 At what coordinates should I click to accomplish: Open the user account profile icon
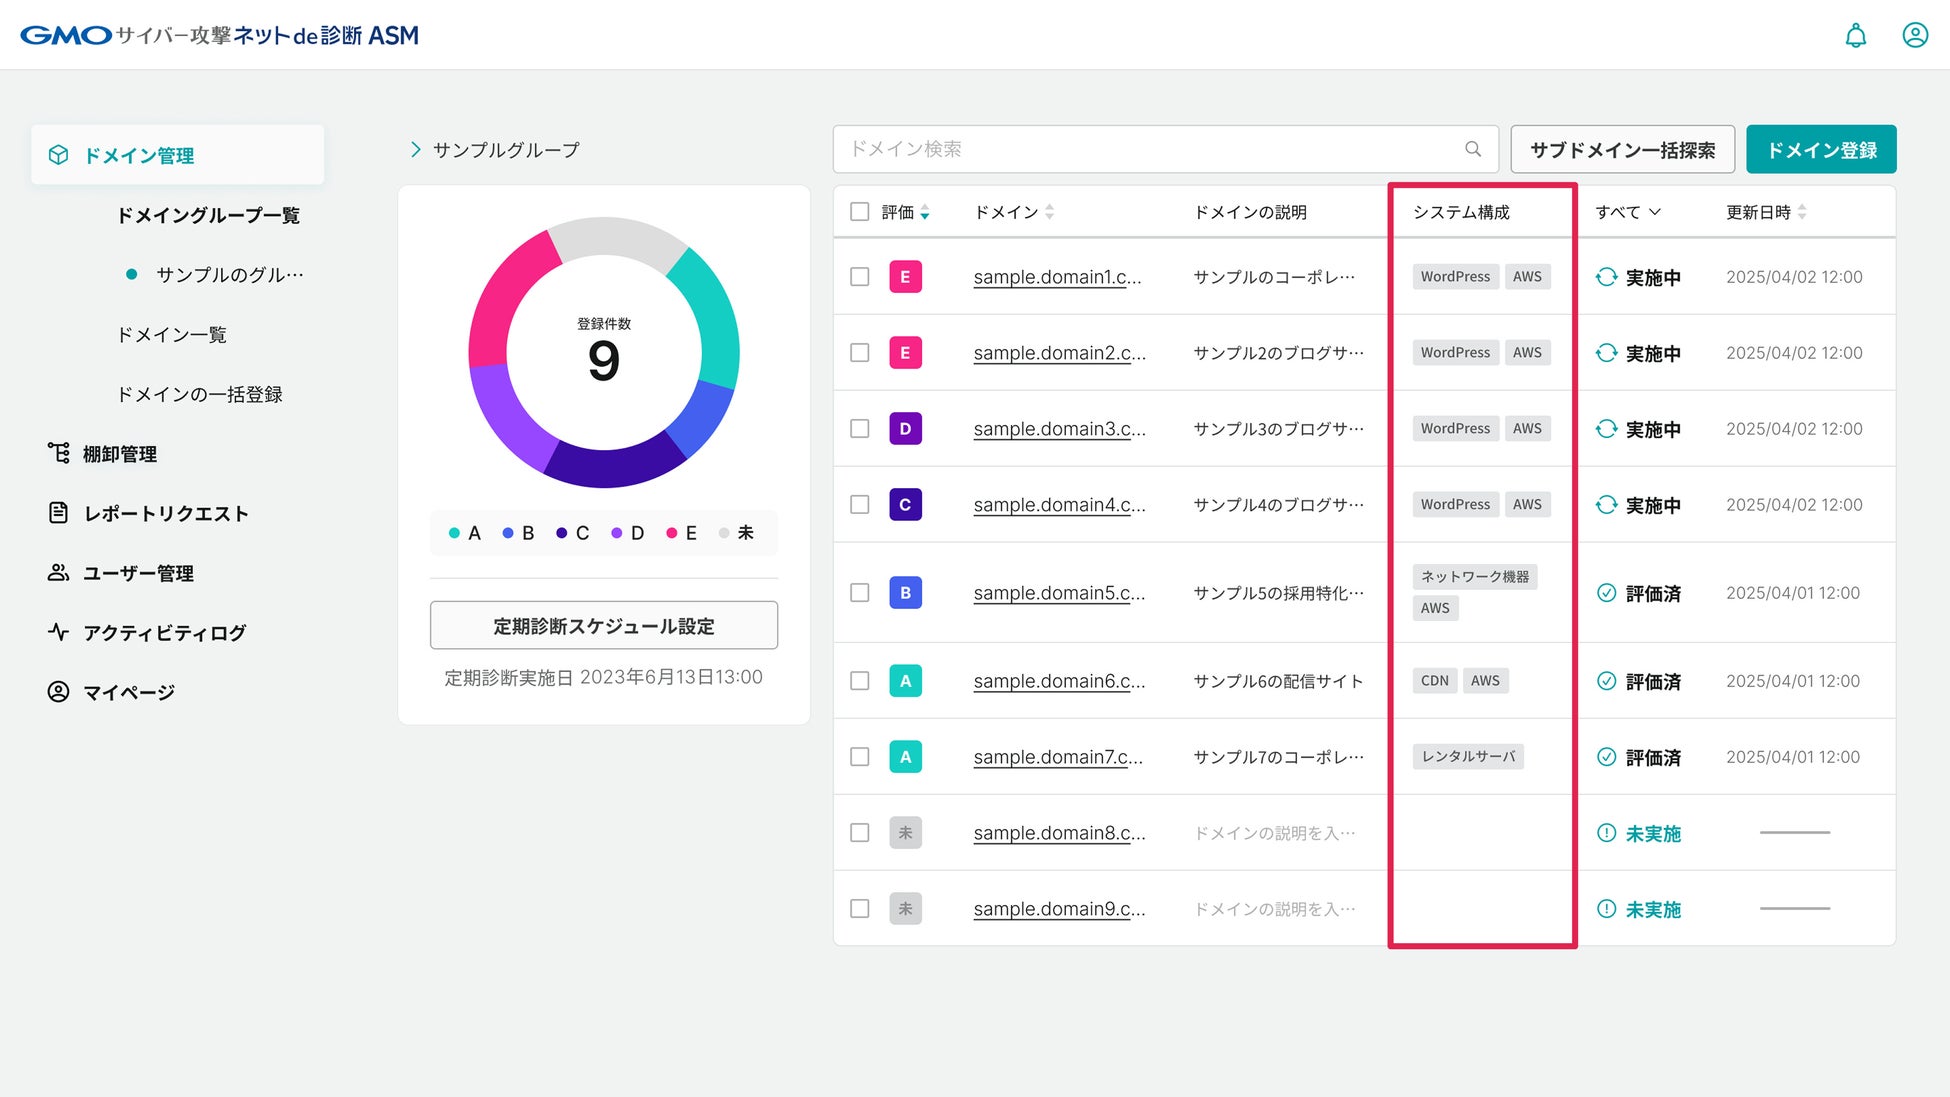tap(1914, 36)
